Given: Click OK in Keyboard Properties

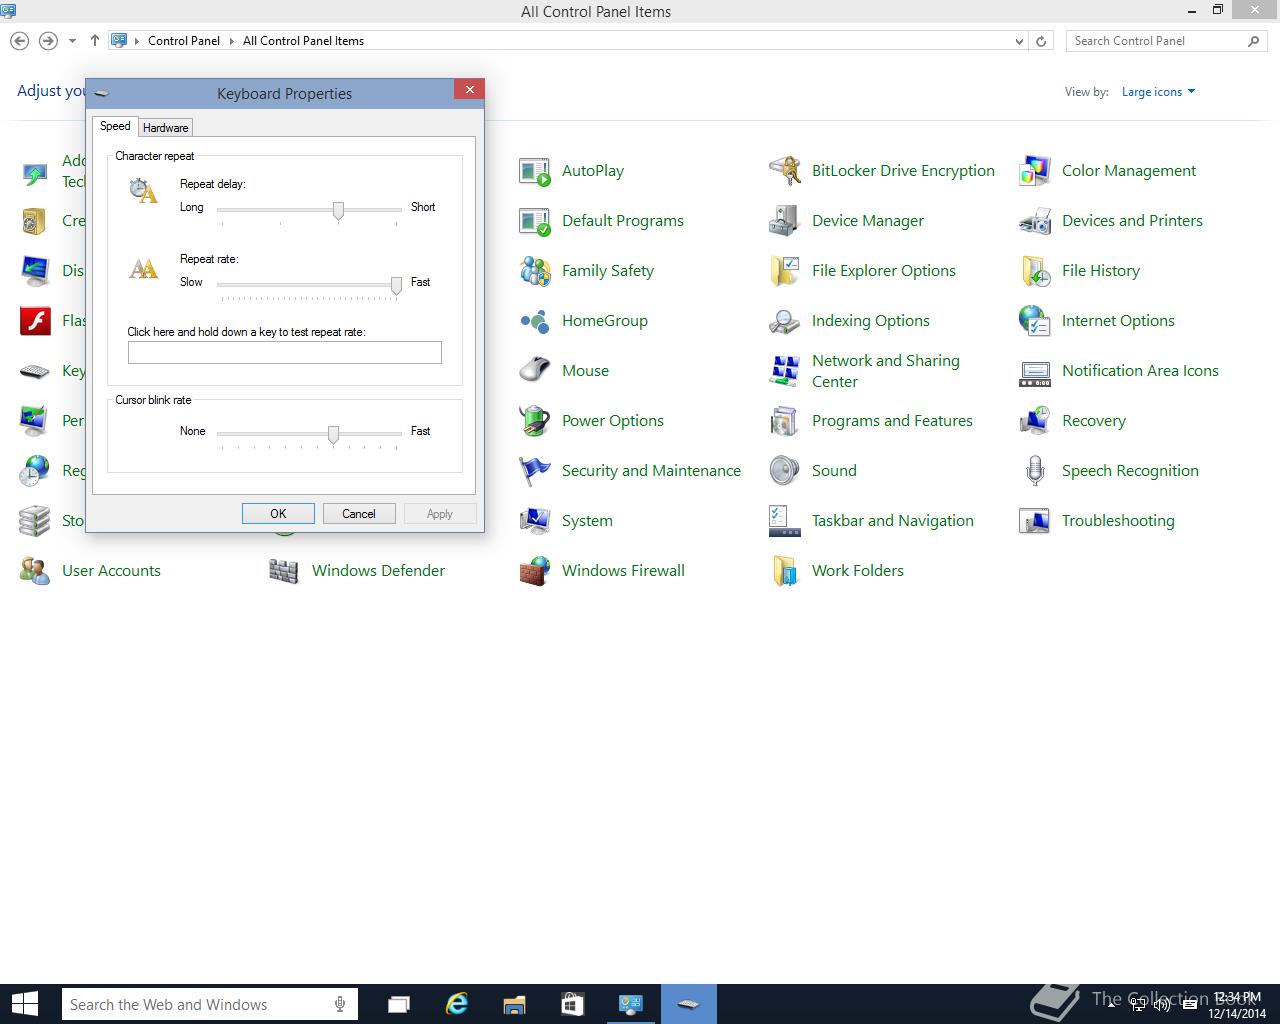Looking at the screenshot, I should point(278,514).
